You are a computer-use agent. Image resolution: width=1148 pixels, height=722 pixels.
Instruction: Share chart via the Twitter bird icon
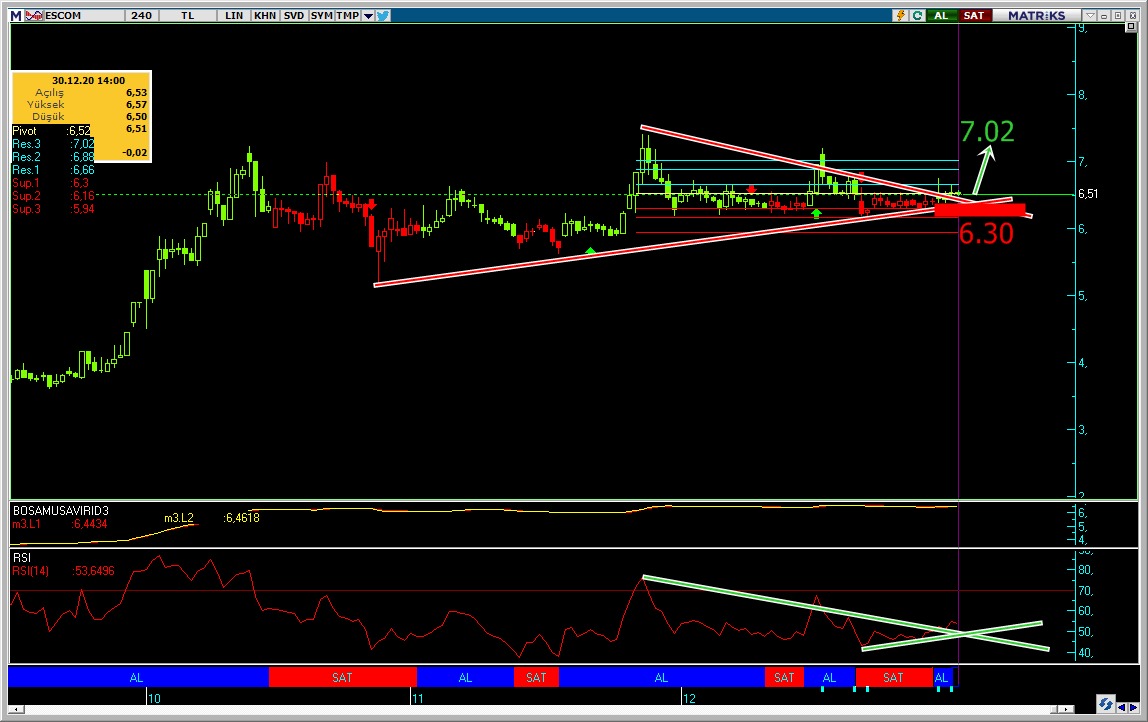[382, 16]
